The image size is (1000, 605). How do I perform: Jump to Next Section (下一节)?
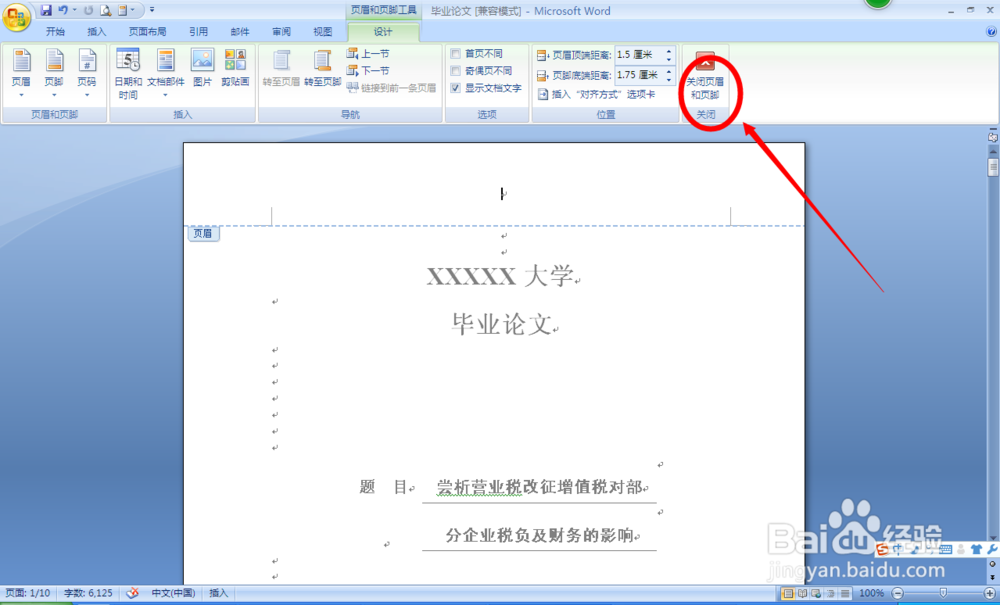pyautogui.click(x=368, y=70)
